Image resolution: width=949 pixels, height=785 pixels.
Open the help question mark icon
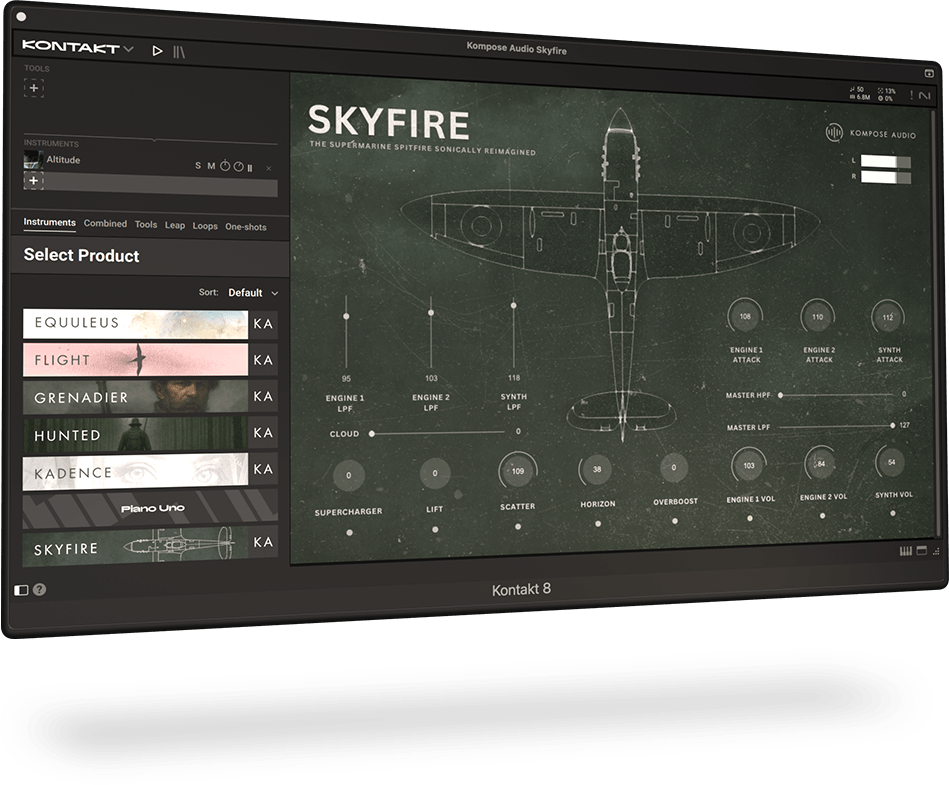(40, 590)
